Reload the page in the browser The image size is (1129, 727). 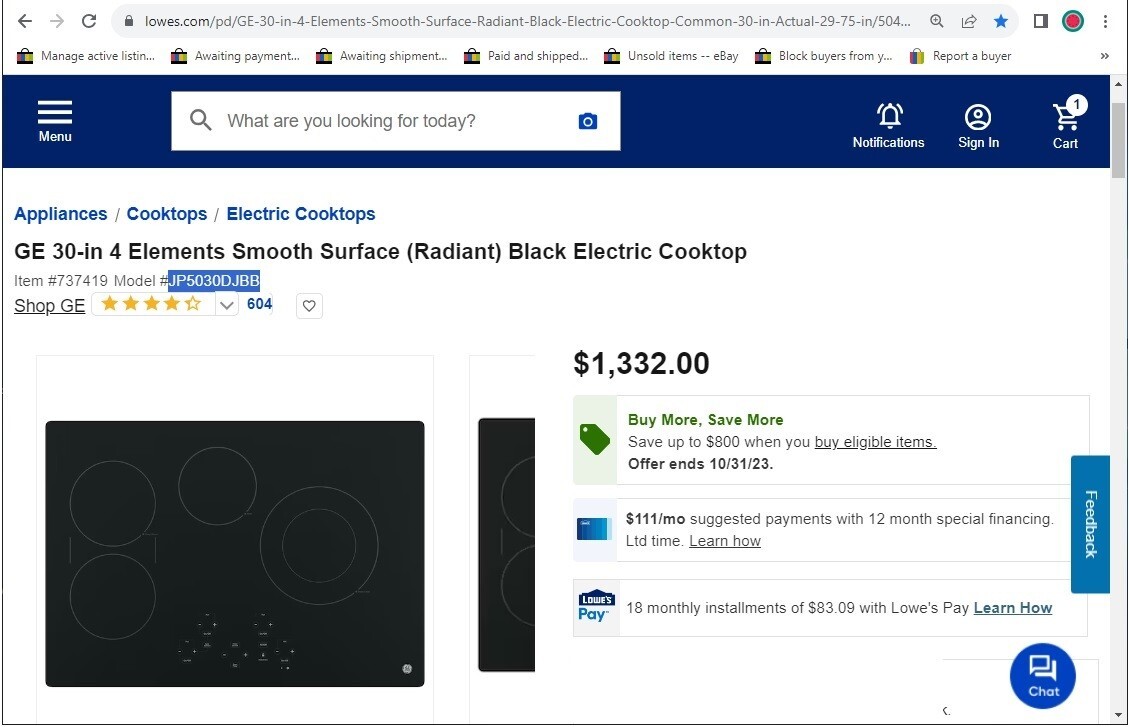pyautogui.click(x=89, y=21)
